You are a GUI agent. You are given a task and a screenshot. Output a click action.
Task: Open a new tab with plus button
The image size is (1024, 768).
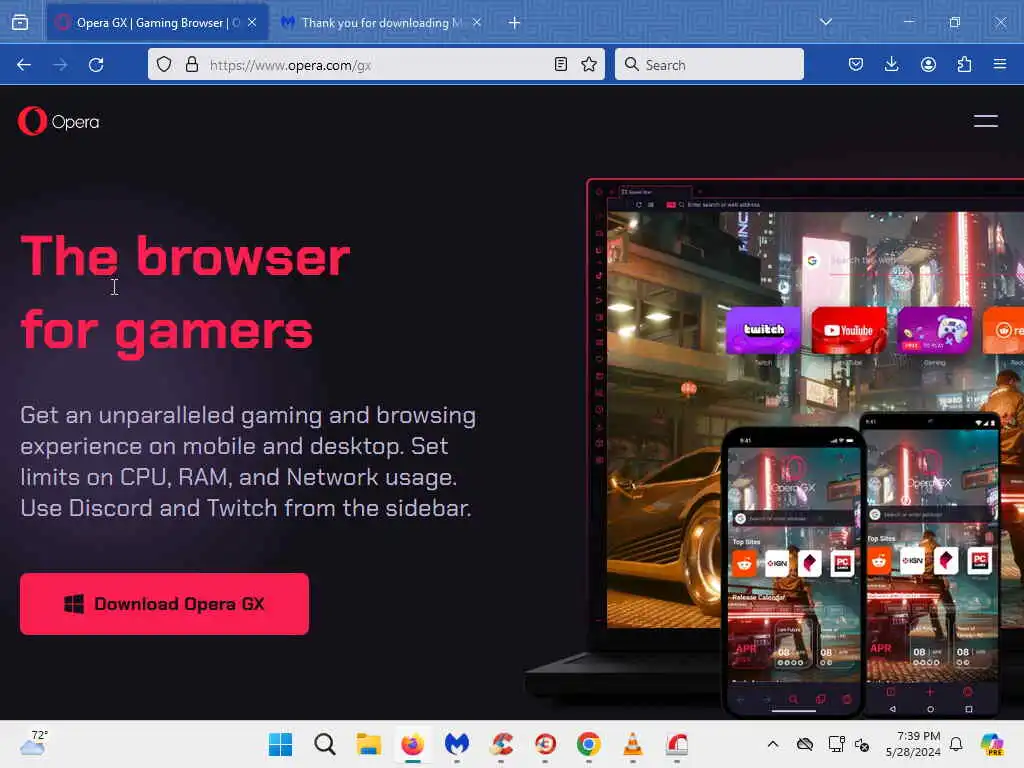515,23
